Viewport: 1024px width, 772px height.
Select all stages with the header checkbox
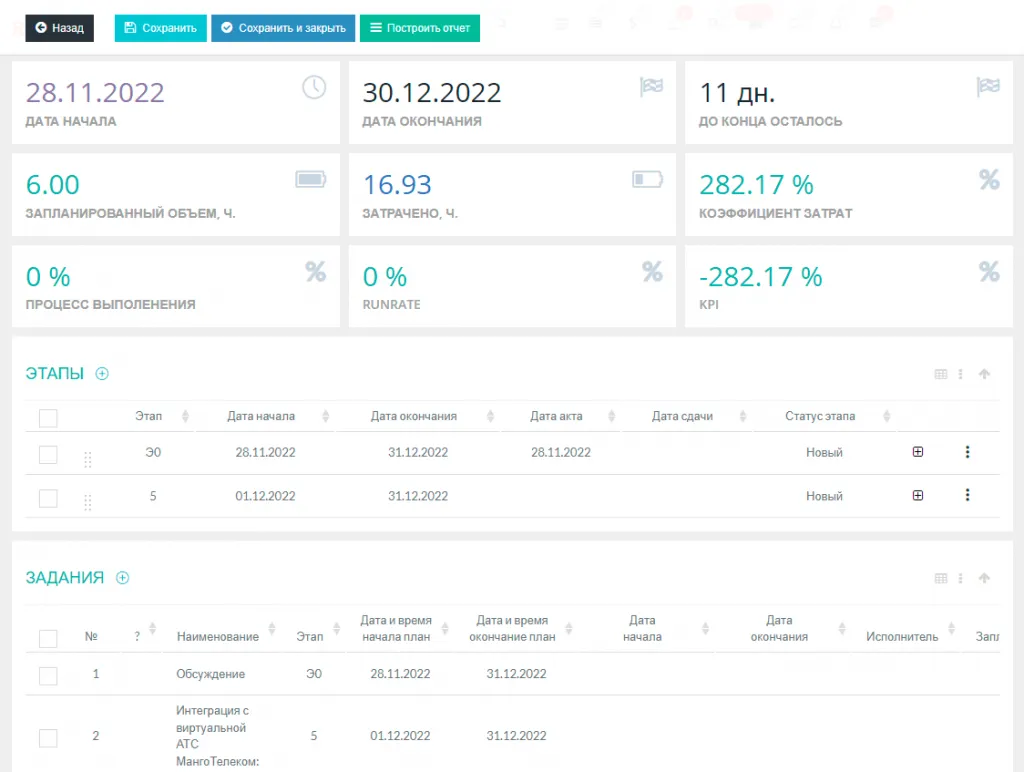pyautogui.click(x=48, y=418)
